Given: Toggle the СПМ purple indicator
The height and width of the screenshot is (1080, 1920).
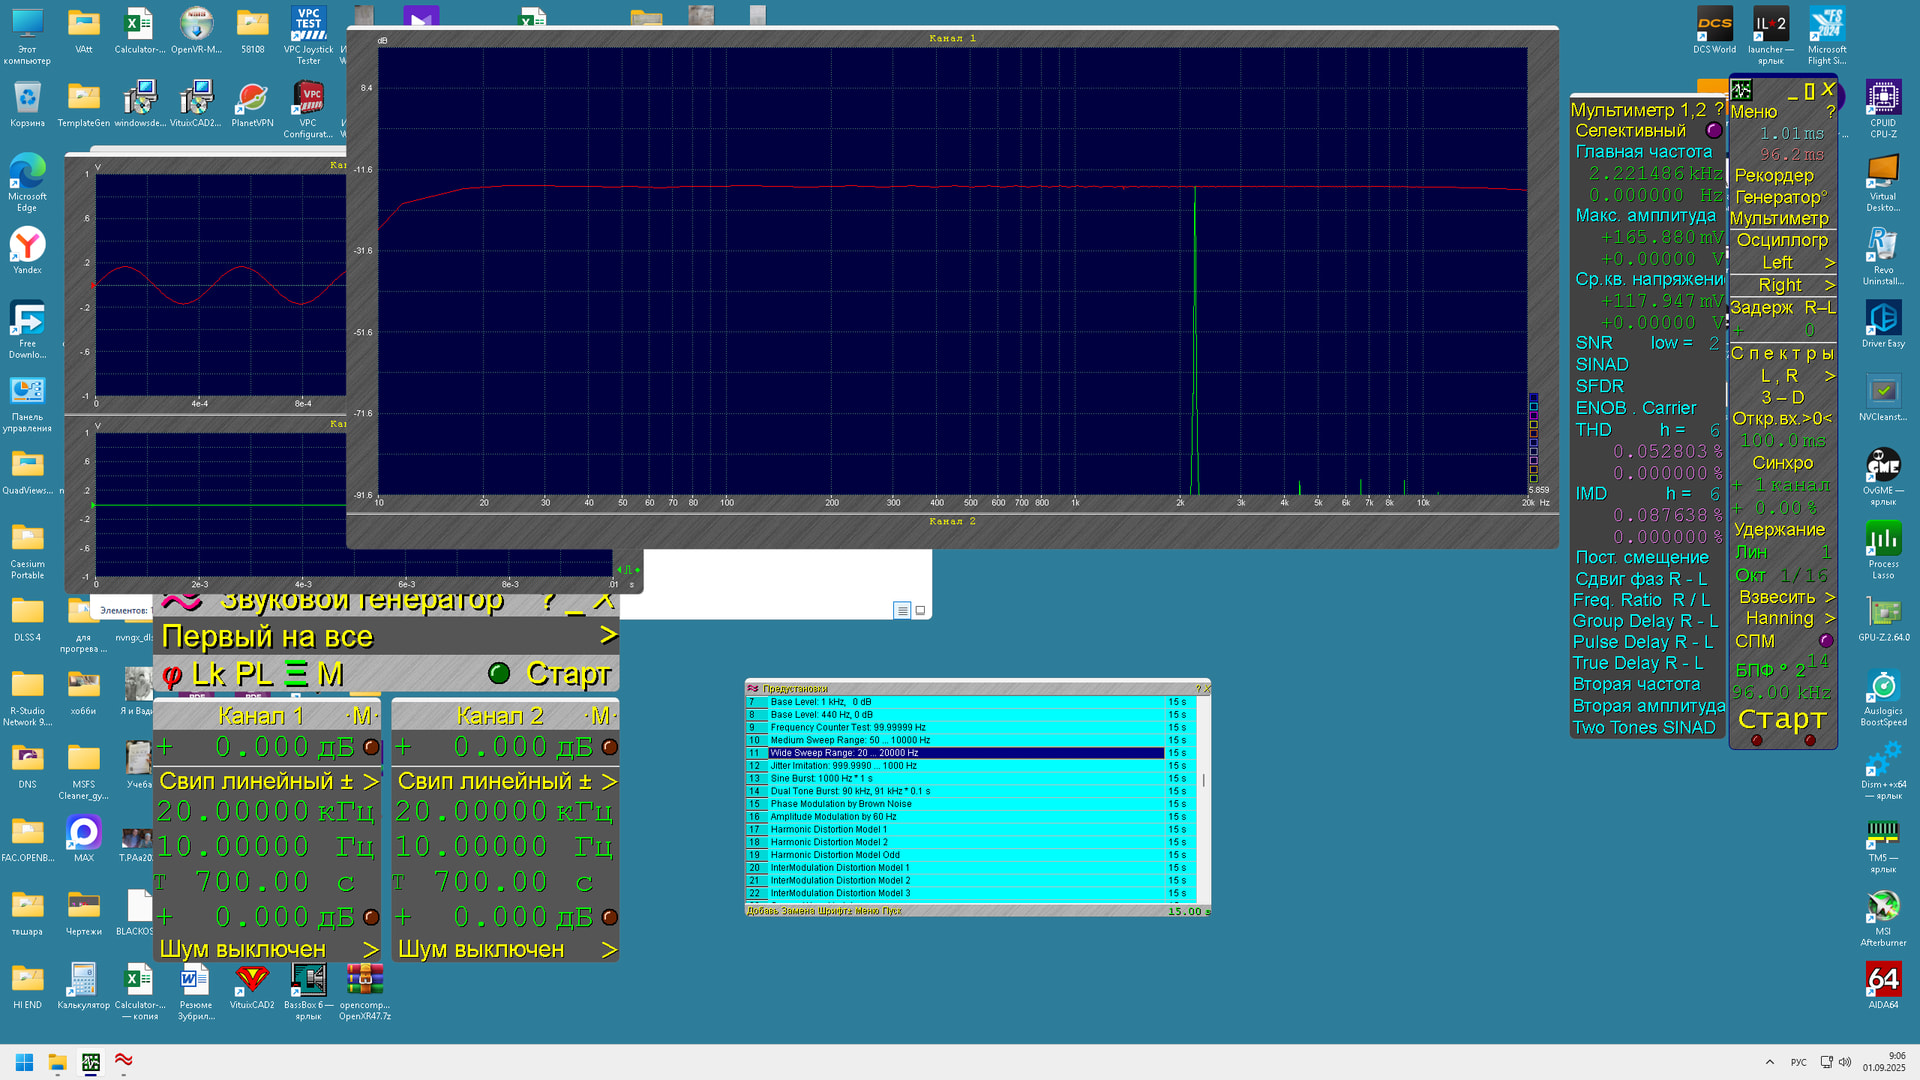Looking at the screenshot, I should [1825, 641].
